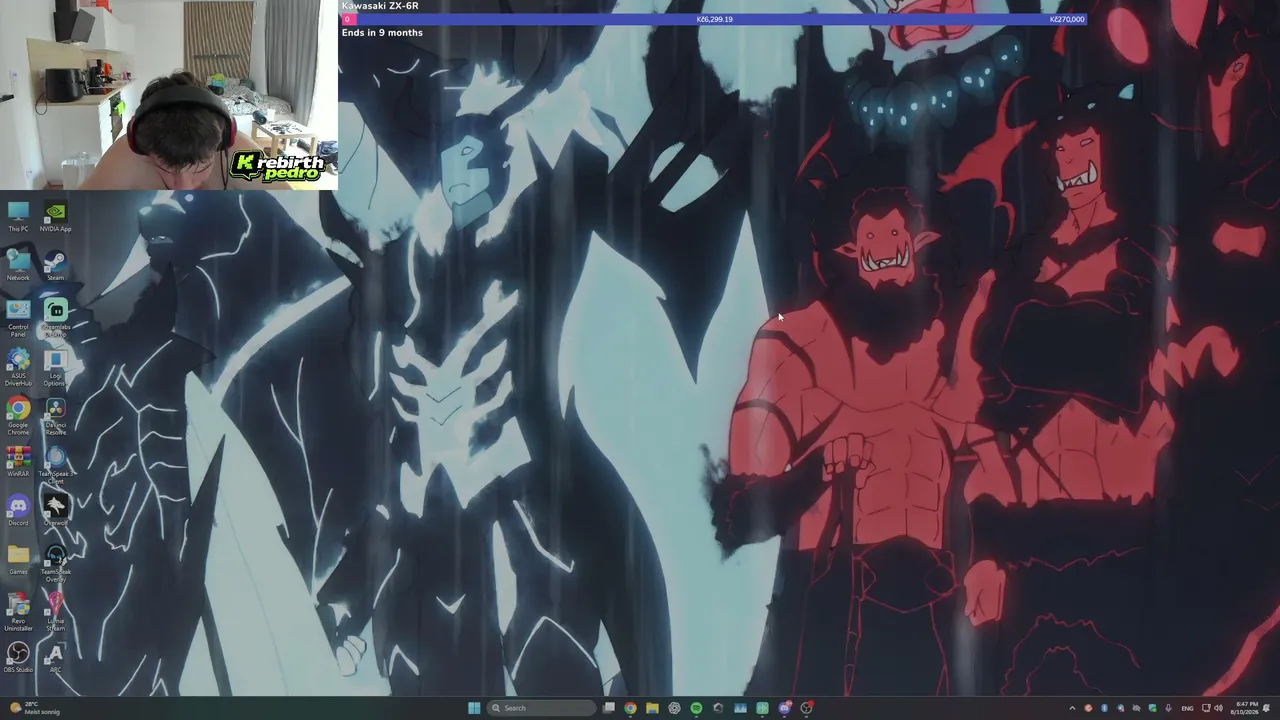Open the volume speaker tray icon
This screenshot has width=1280, height=720.
click(1218, 708)
